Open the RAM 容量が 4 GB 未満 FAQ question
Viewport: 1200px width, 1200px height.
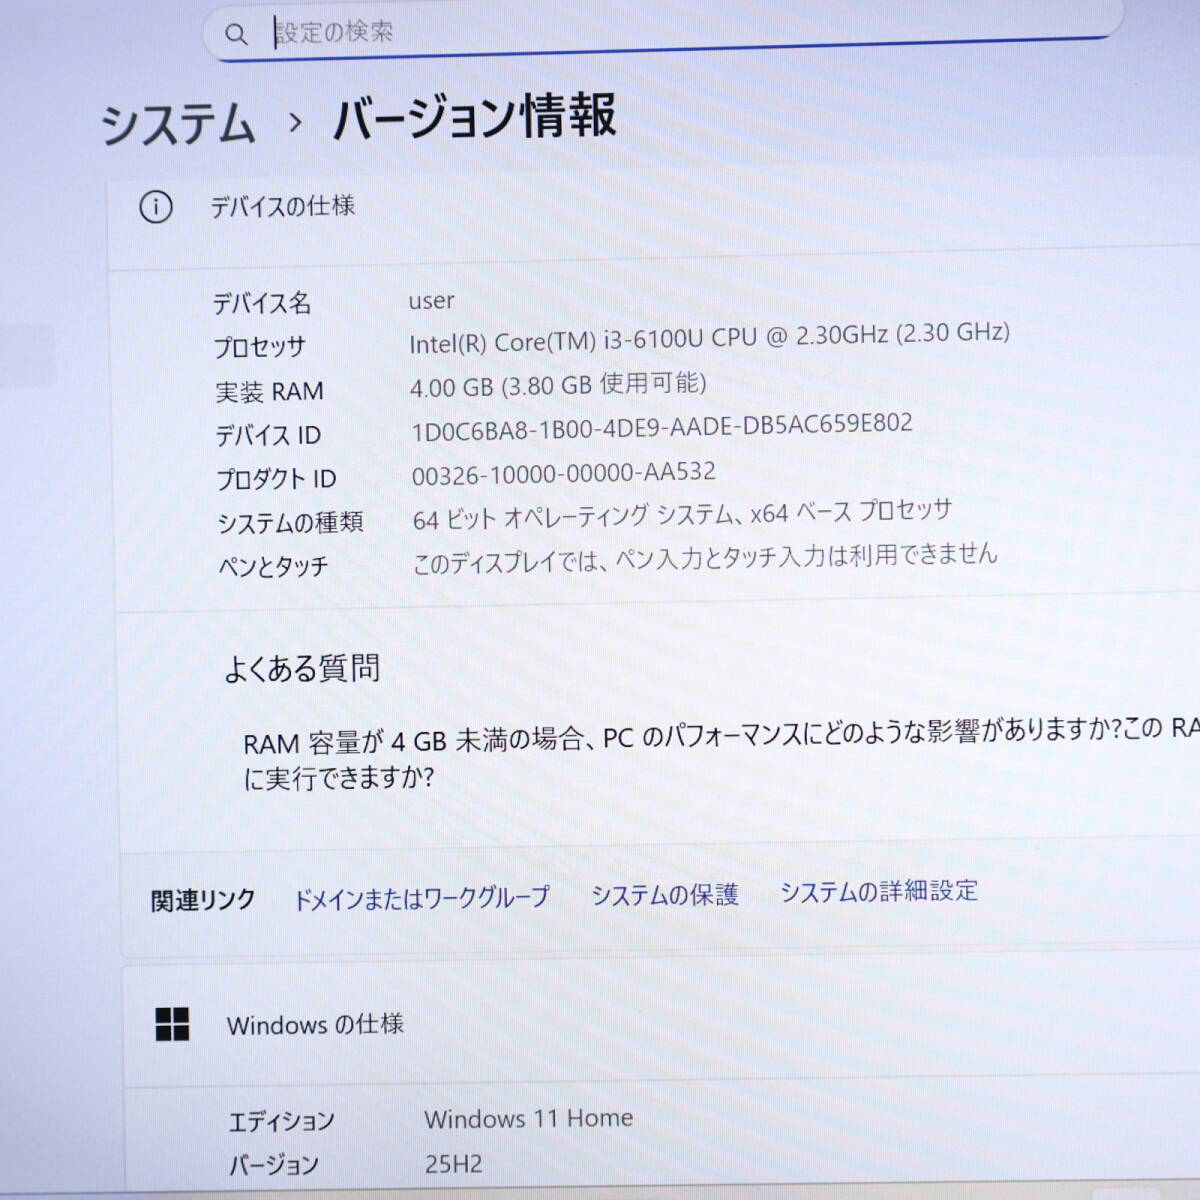(720, 755)
